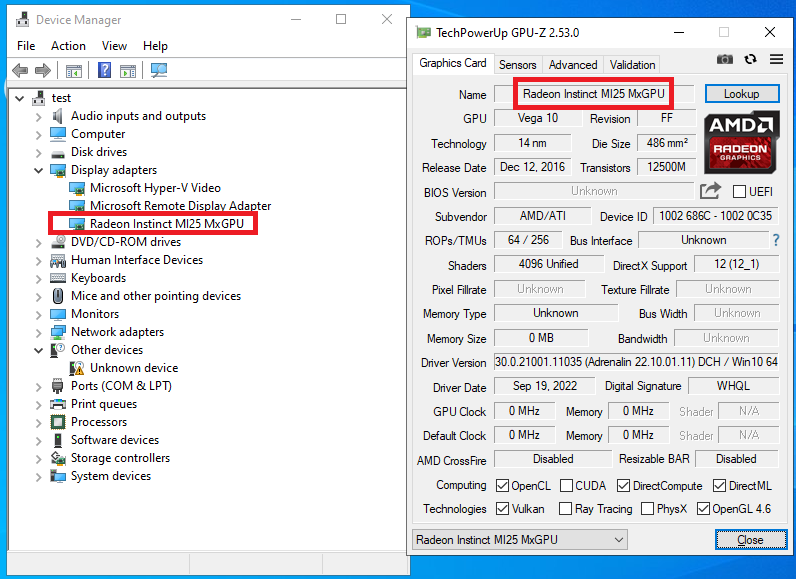Select Radeon Instinct MI25 MxGPU in device tree
Viewport: 796px width, 579px height.
[167, 224]
